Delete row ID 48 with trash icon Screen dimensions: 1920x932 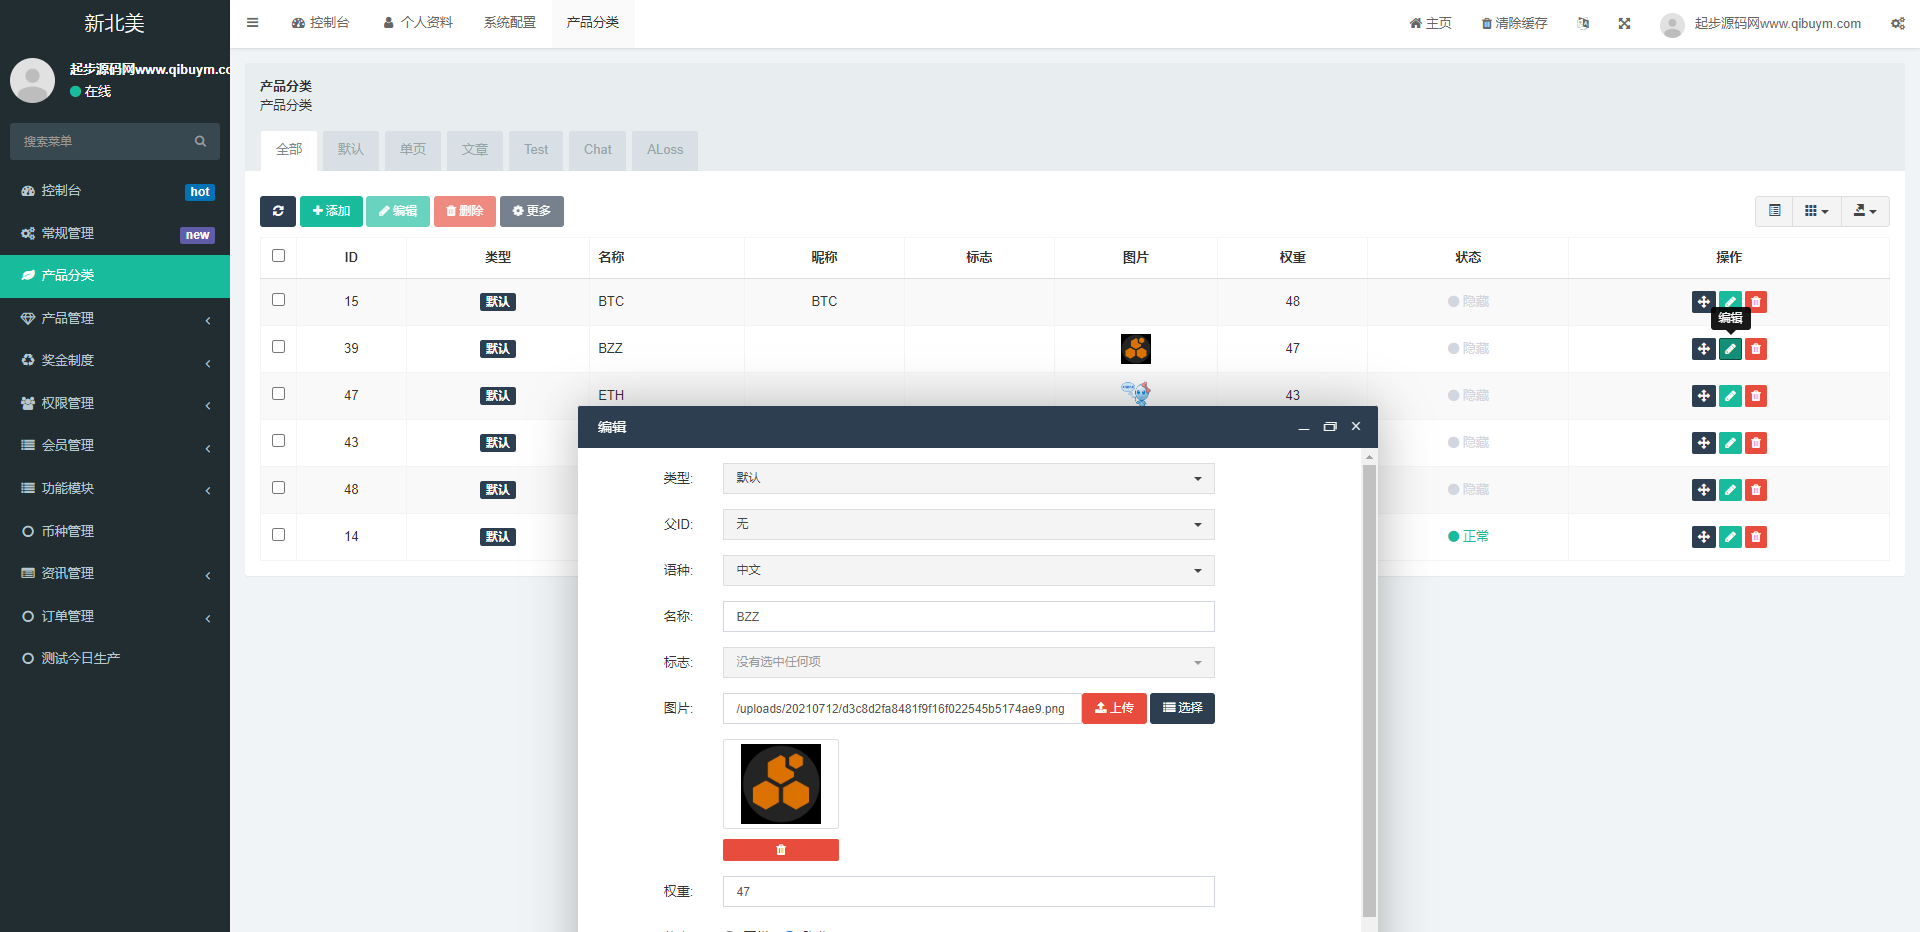pos(1756,490)
